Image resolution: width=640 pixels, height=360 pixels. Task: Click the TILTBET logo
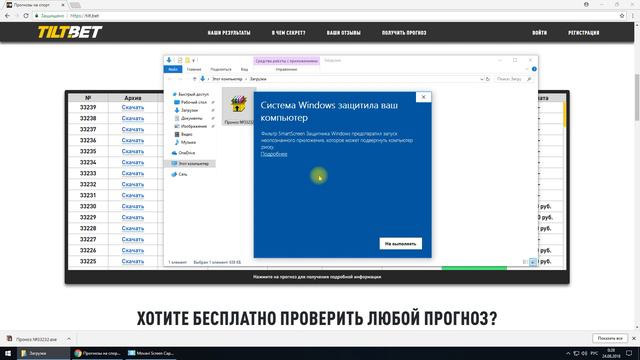click(70, 32)
